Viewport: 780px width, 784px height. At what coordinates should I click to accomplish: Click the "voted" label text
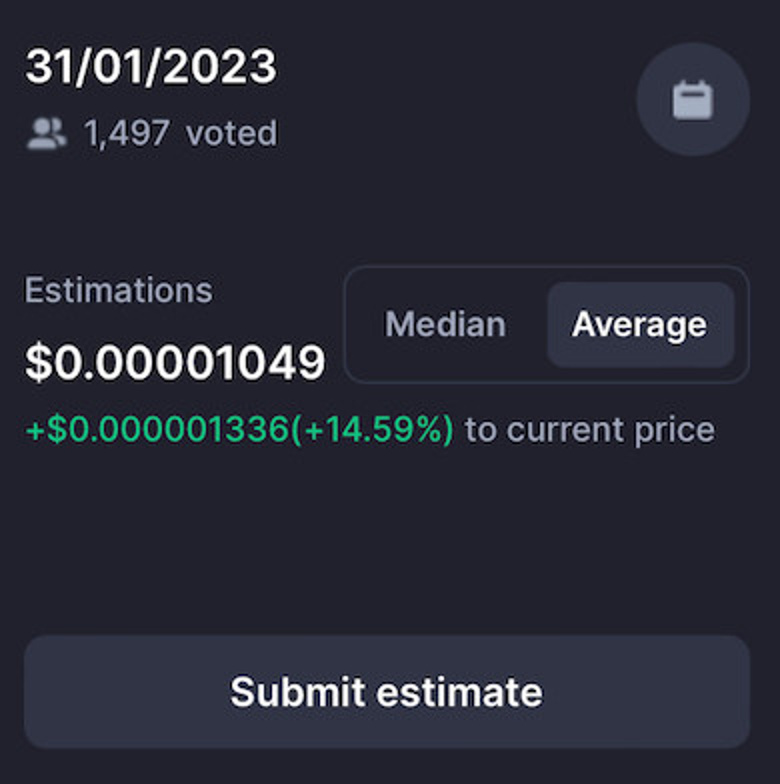click(231, 133)
